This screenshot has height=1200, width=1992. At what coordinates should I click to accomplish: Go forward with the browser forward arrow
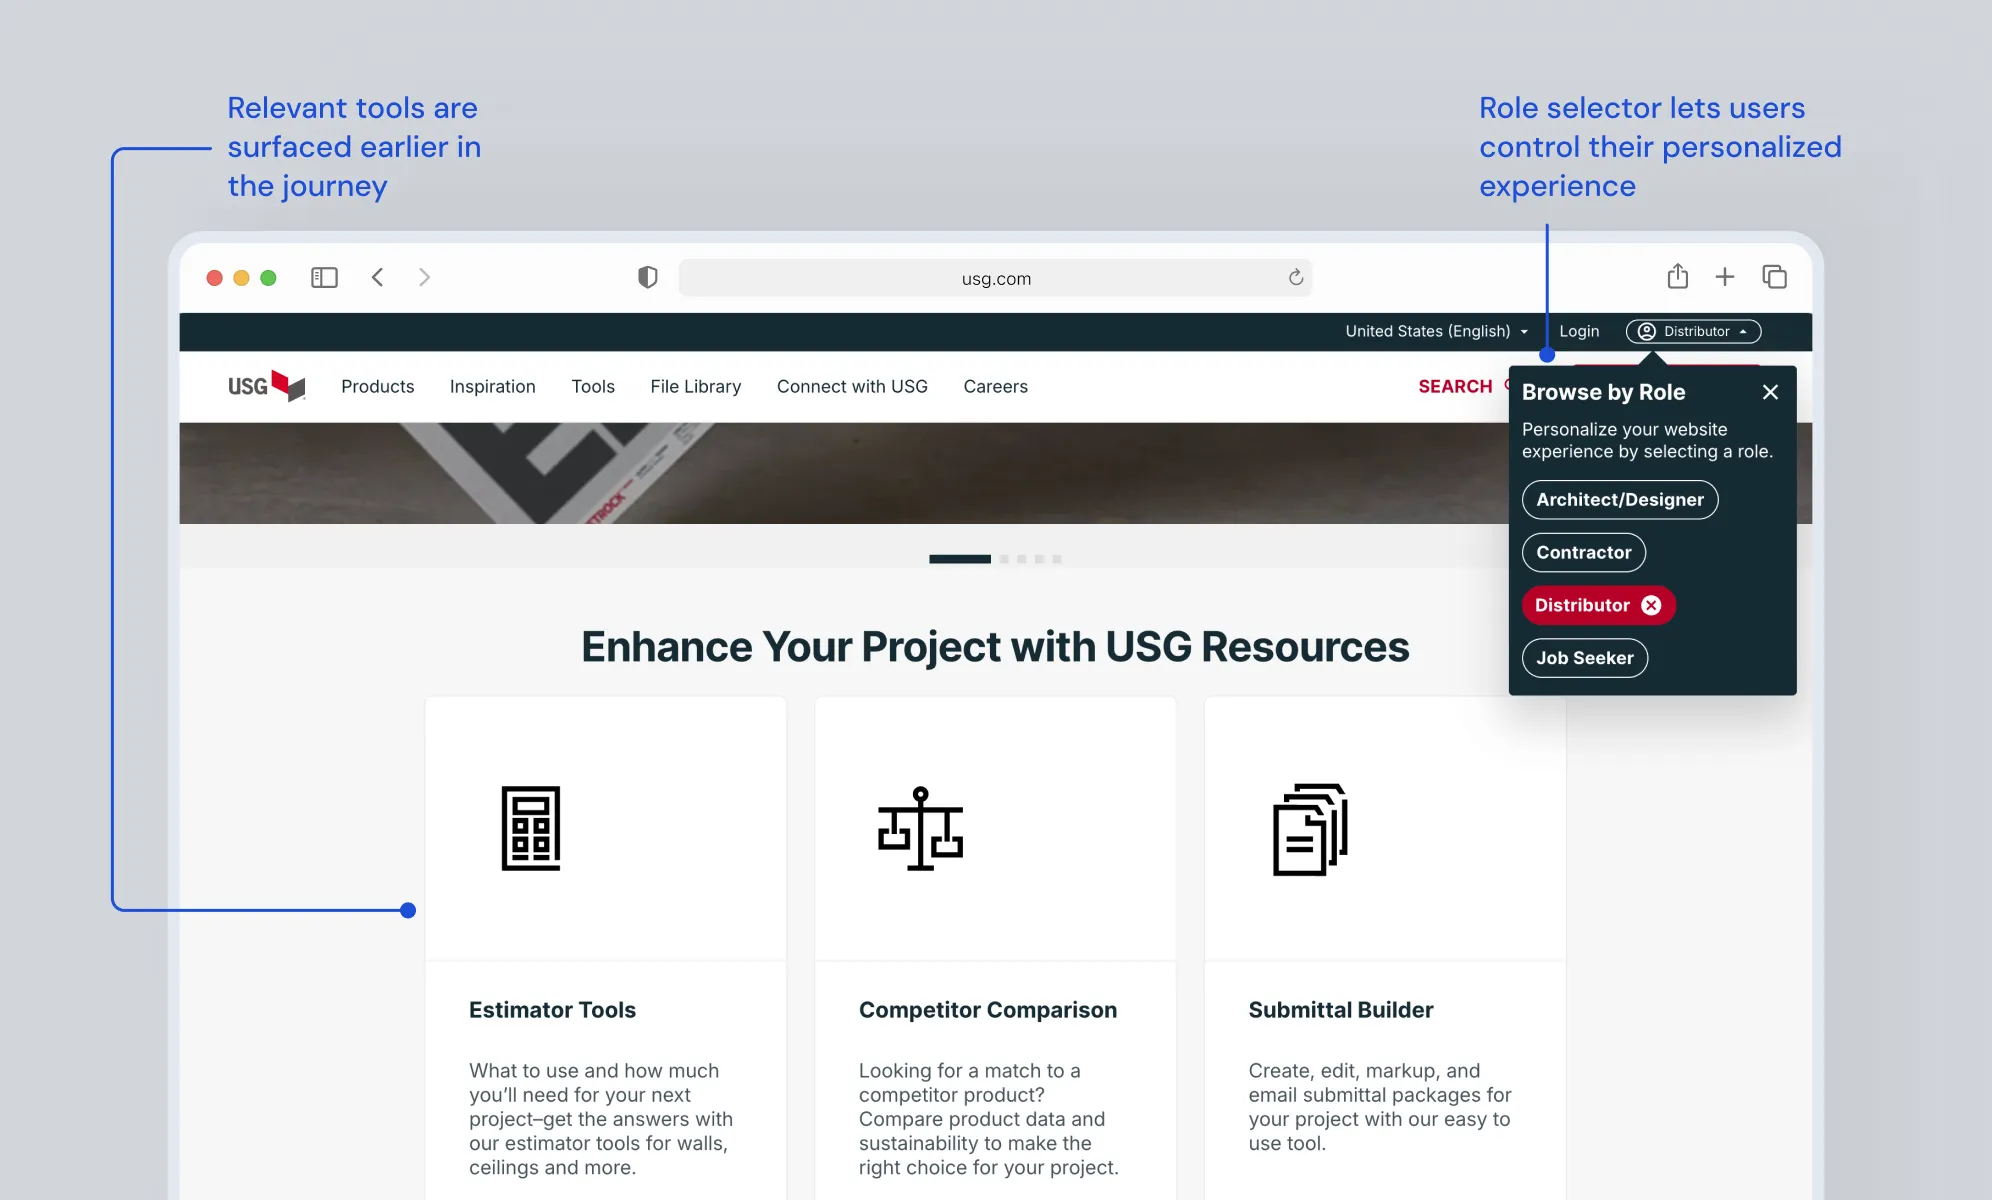(424, 277)
